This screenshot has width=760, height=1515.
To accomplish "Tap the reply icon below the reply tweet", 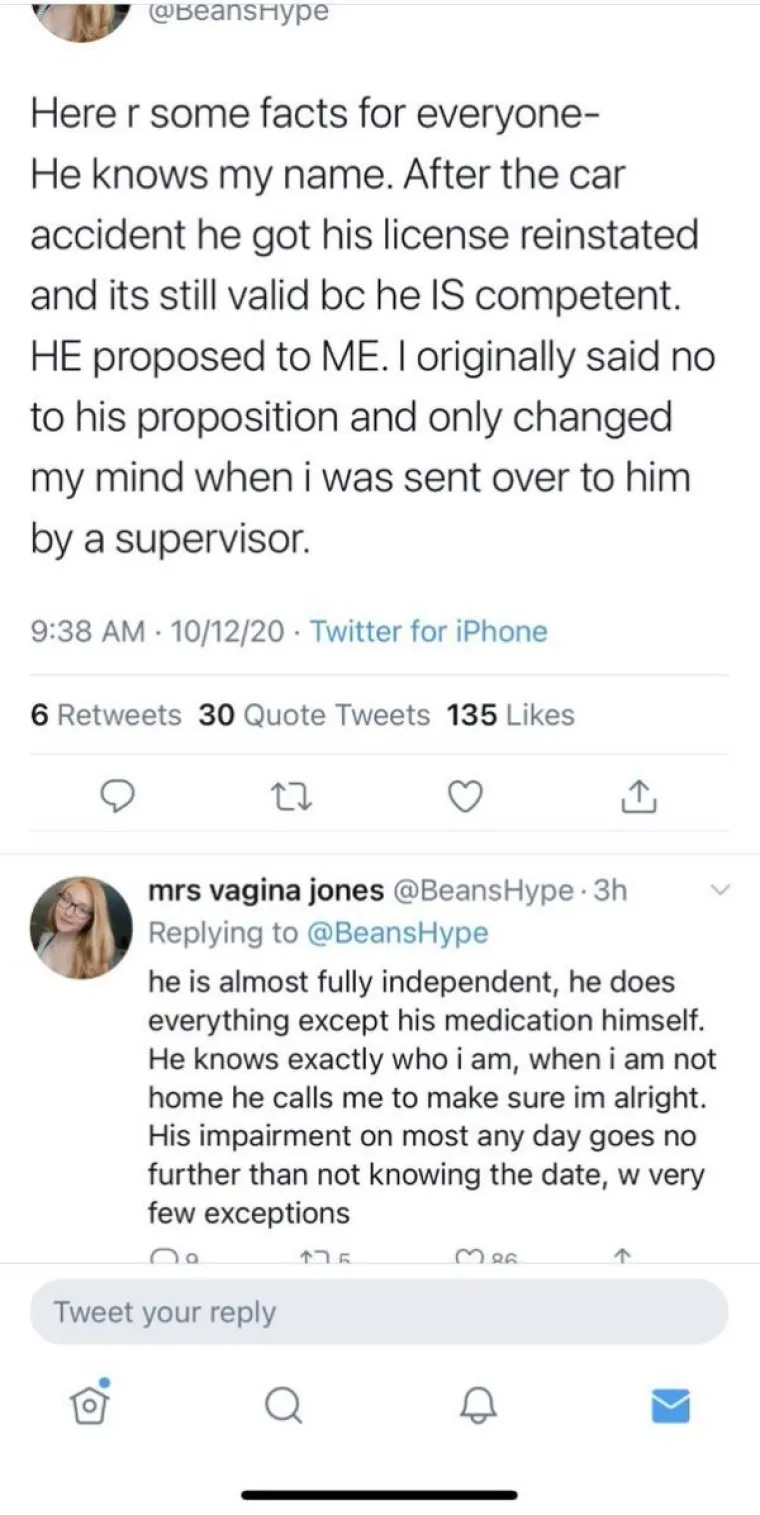I will click(161, 1256).
